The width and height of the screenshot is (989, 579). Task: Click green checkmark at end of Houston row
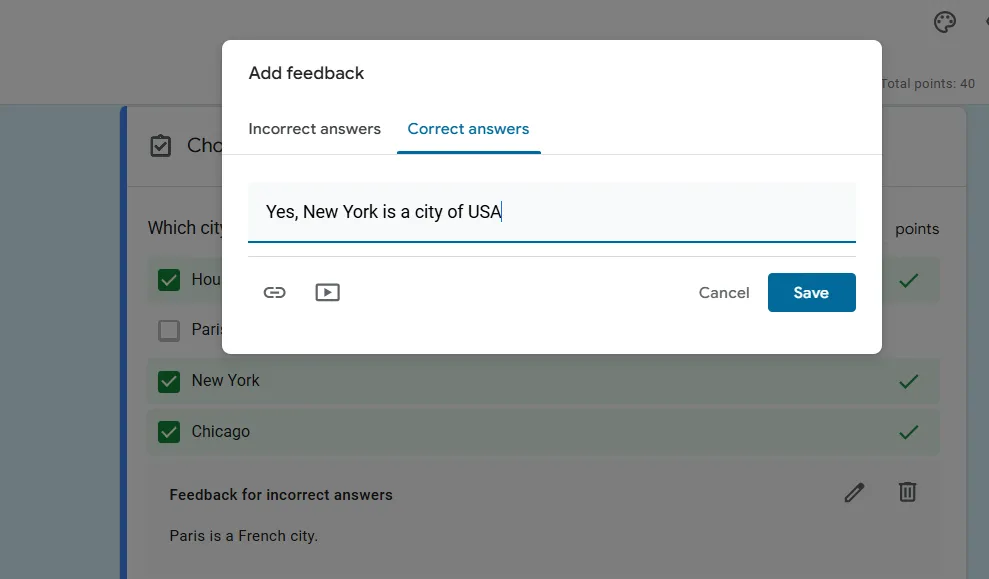coord(908,281)
